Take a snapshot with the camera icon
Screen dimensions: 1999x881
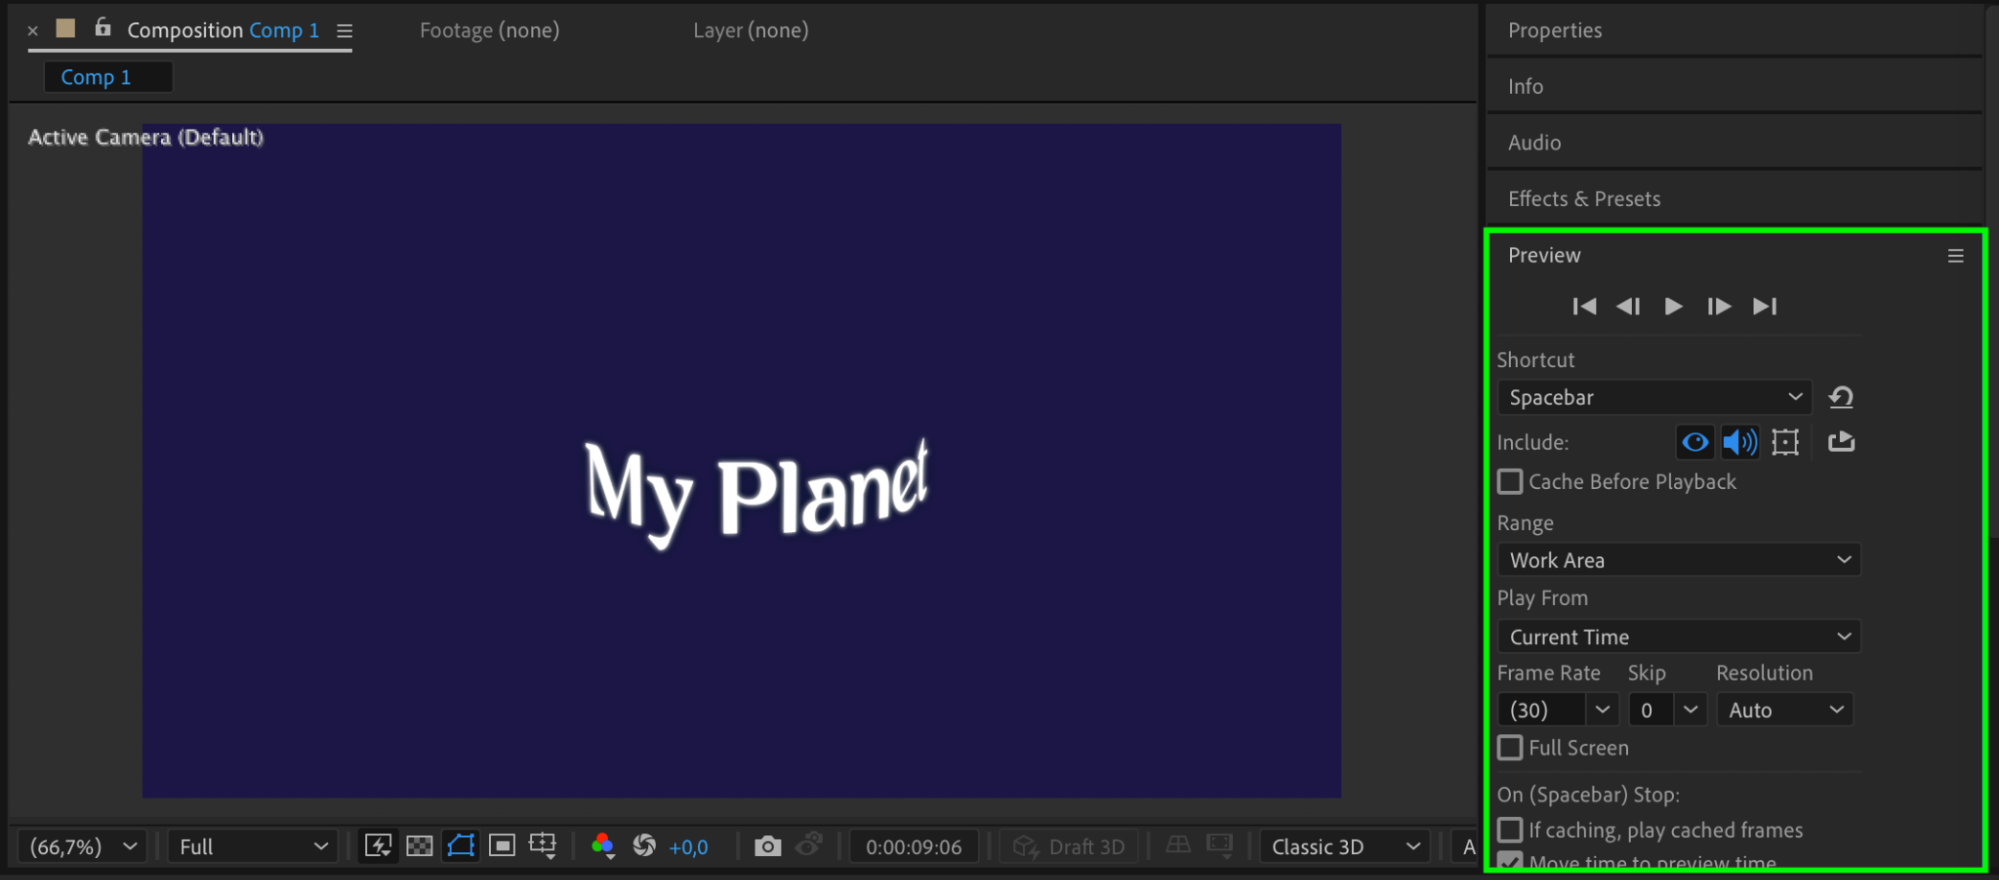(767, 846)
